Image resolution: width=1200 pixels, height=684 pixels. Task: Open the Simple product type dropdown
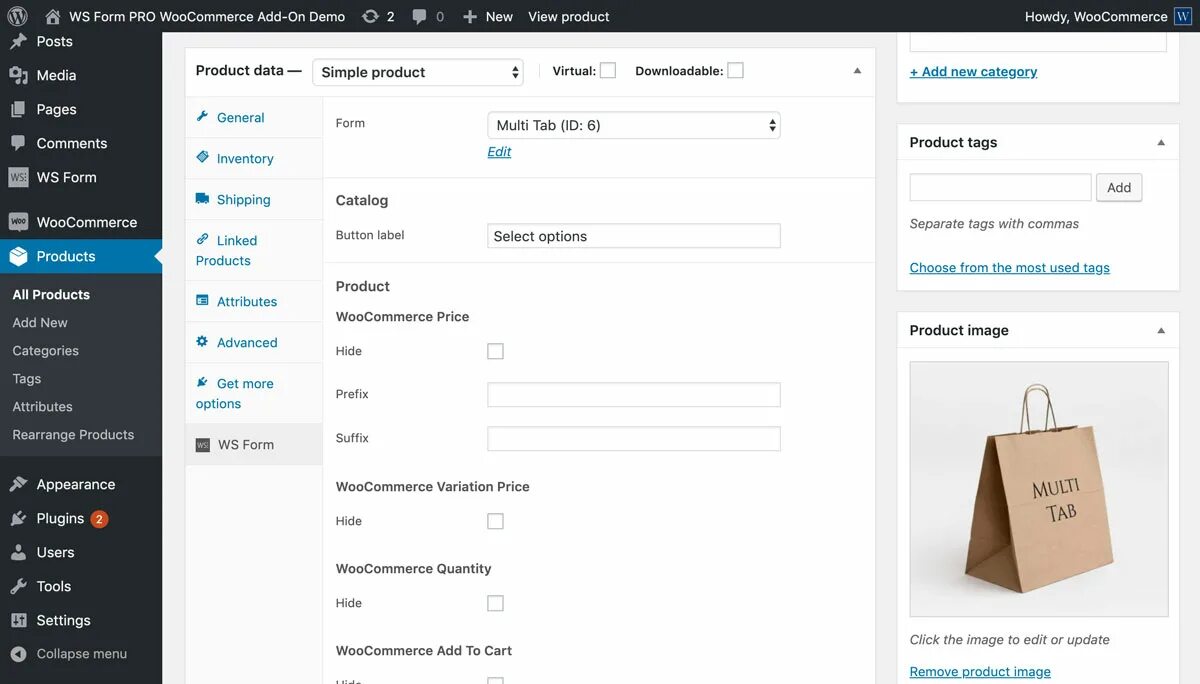(x=418, y=71)
